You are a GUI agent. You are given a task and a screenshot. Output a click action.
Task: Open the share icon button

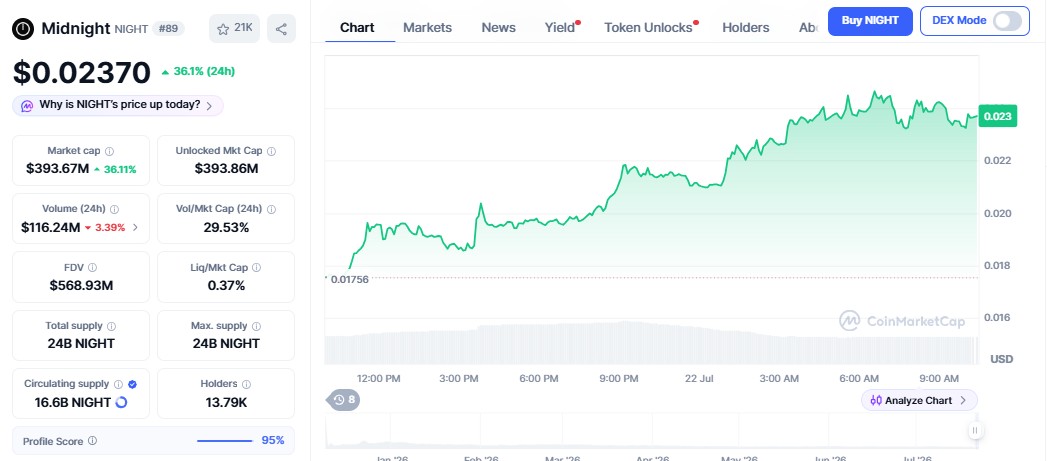click(x=281, y=28)
